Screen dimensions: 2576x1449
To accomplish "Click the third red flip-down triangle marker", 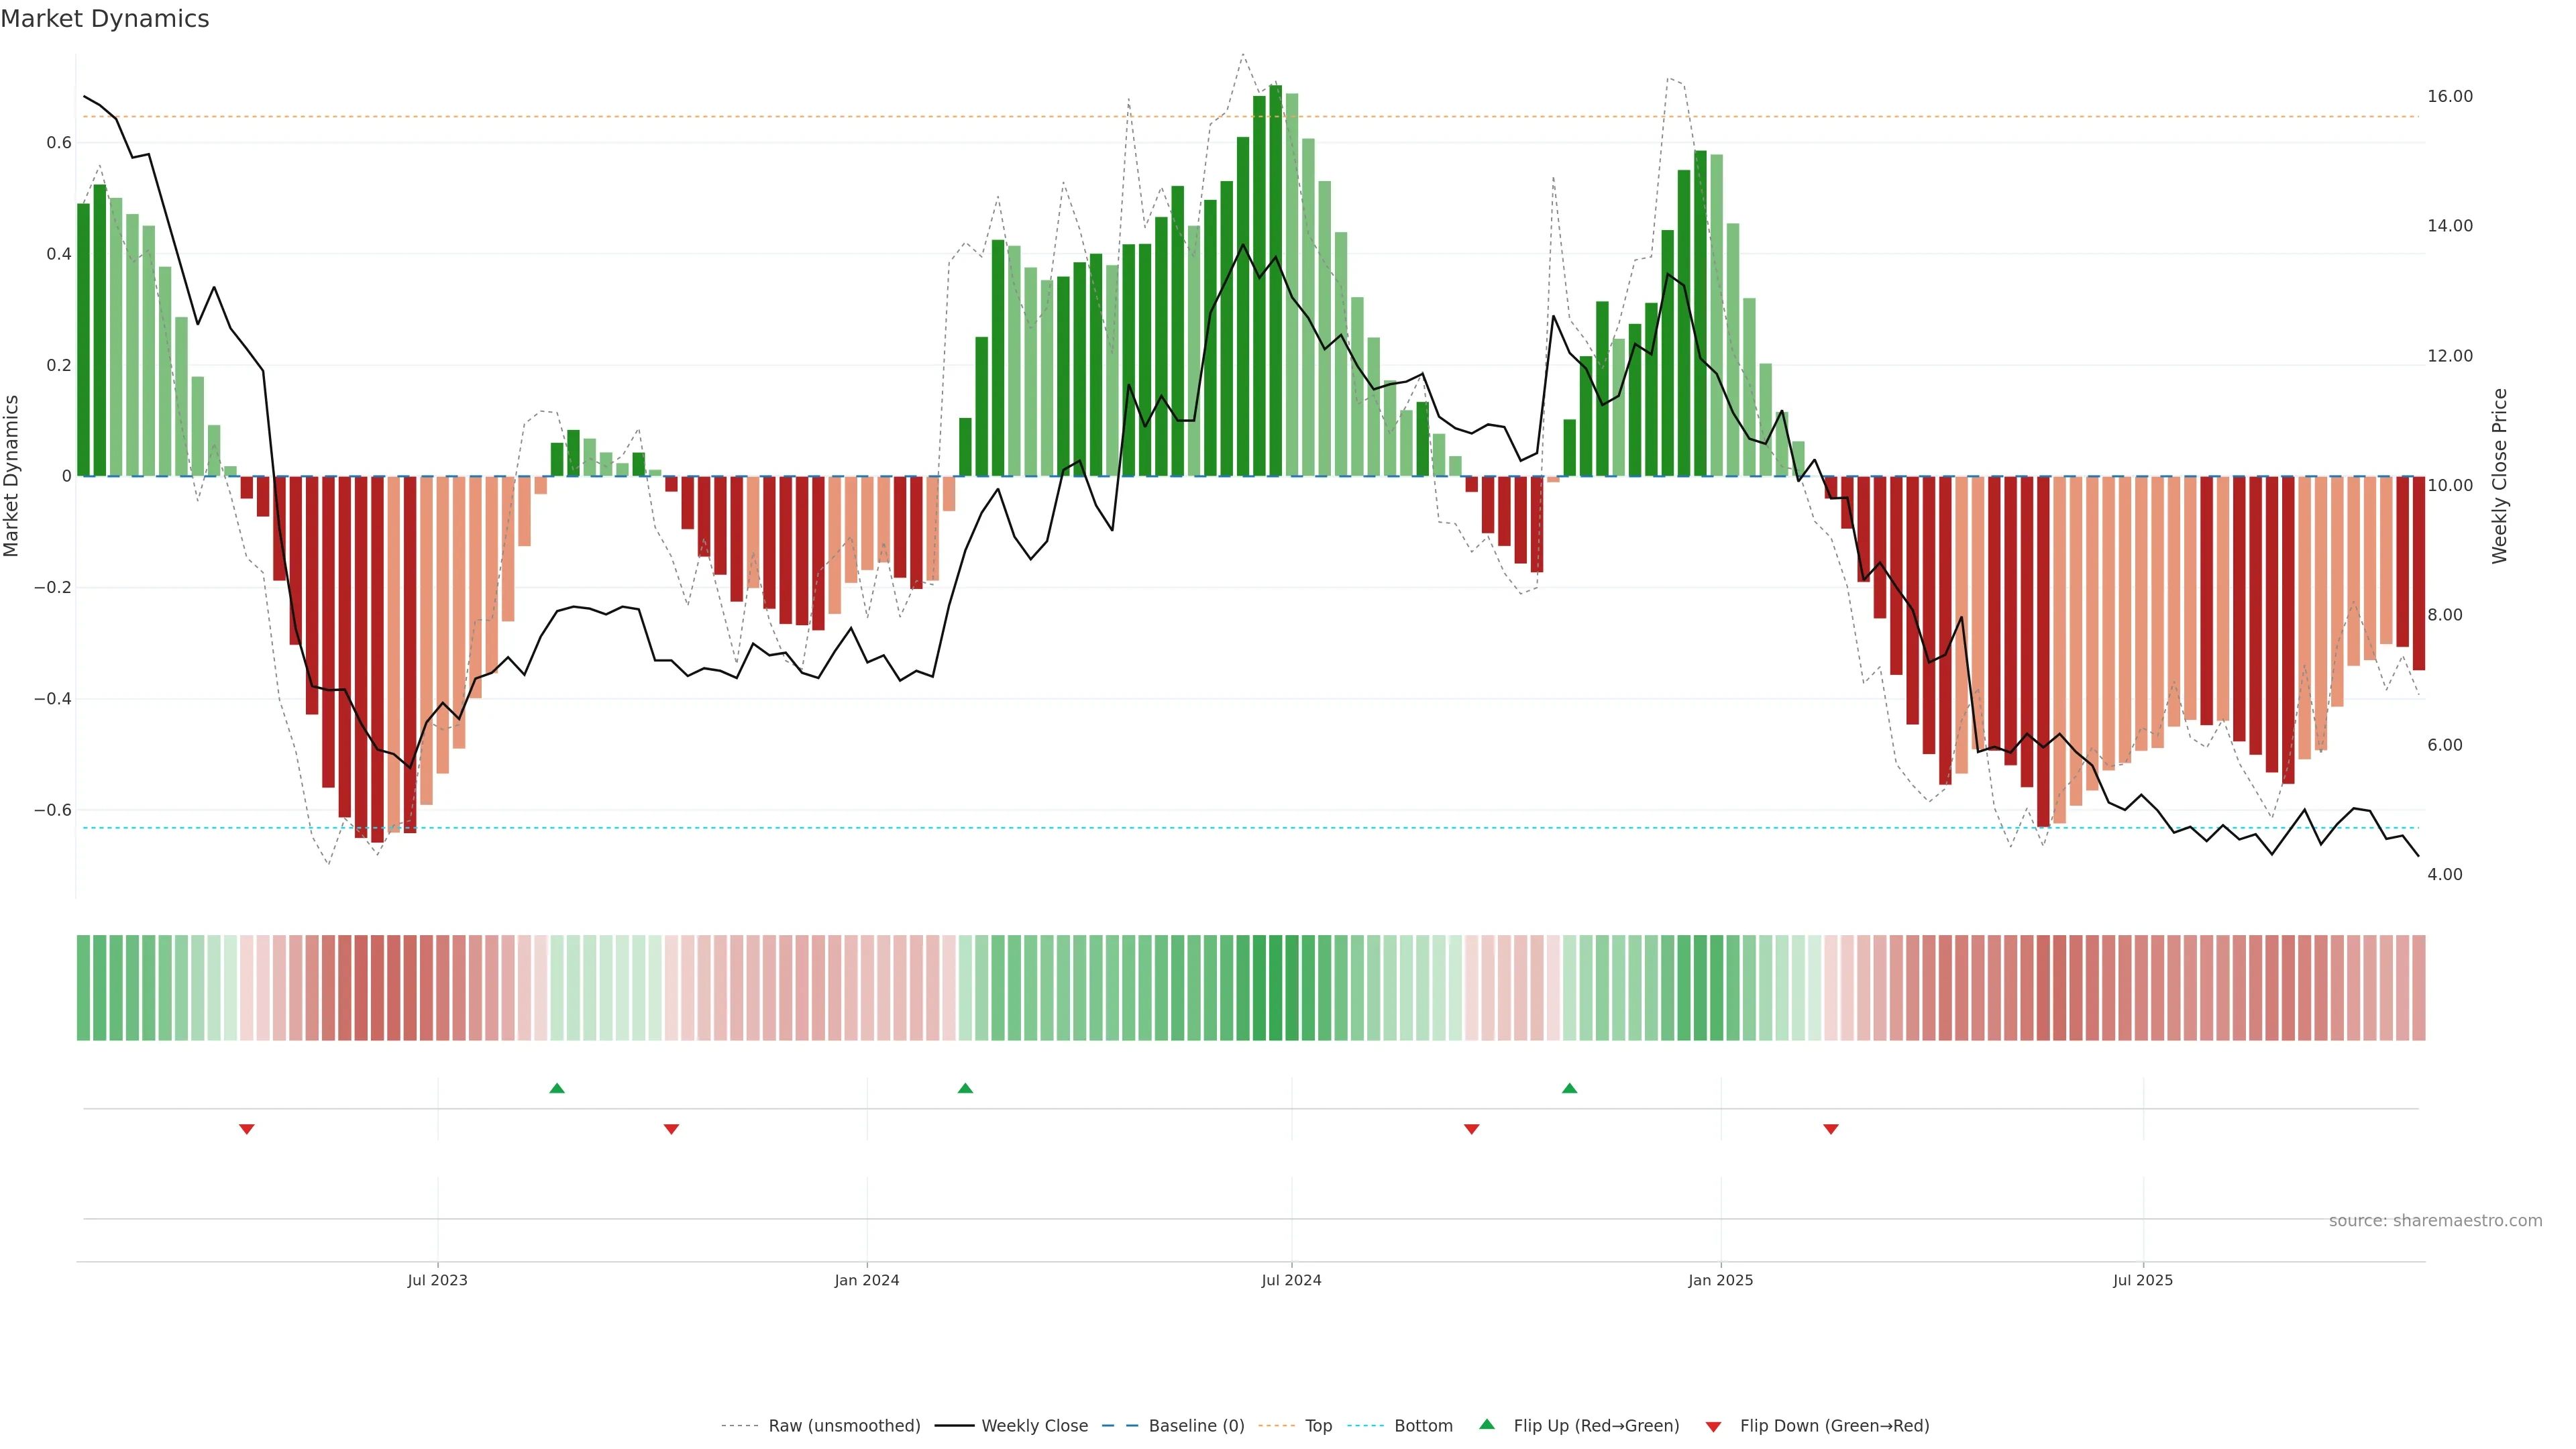I will pos(1471,1129).
